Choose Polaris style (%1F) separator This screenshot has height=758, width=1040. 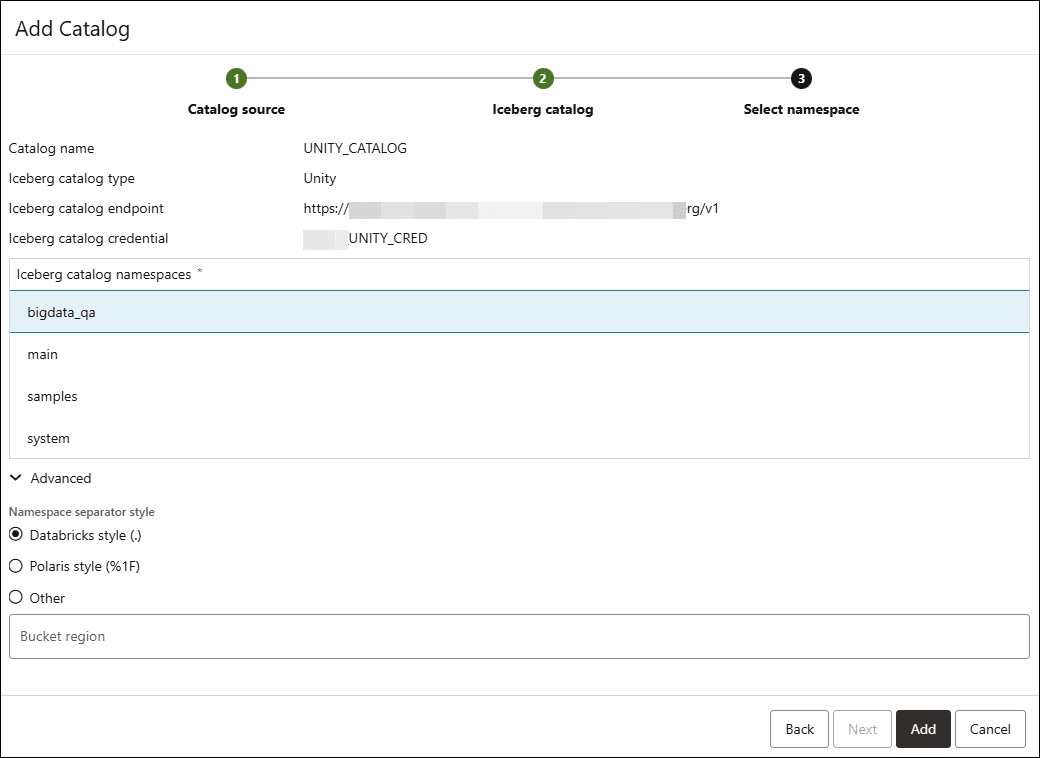tap(16, 566)
